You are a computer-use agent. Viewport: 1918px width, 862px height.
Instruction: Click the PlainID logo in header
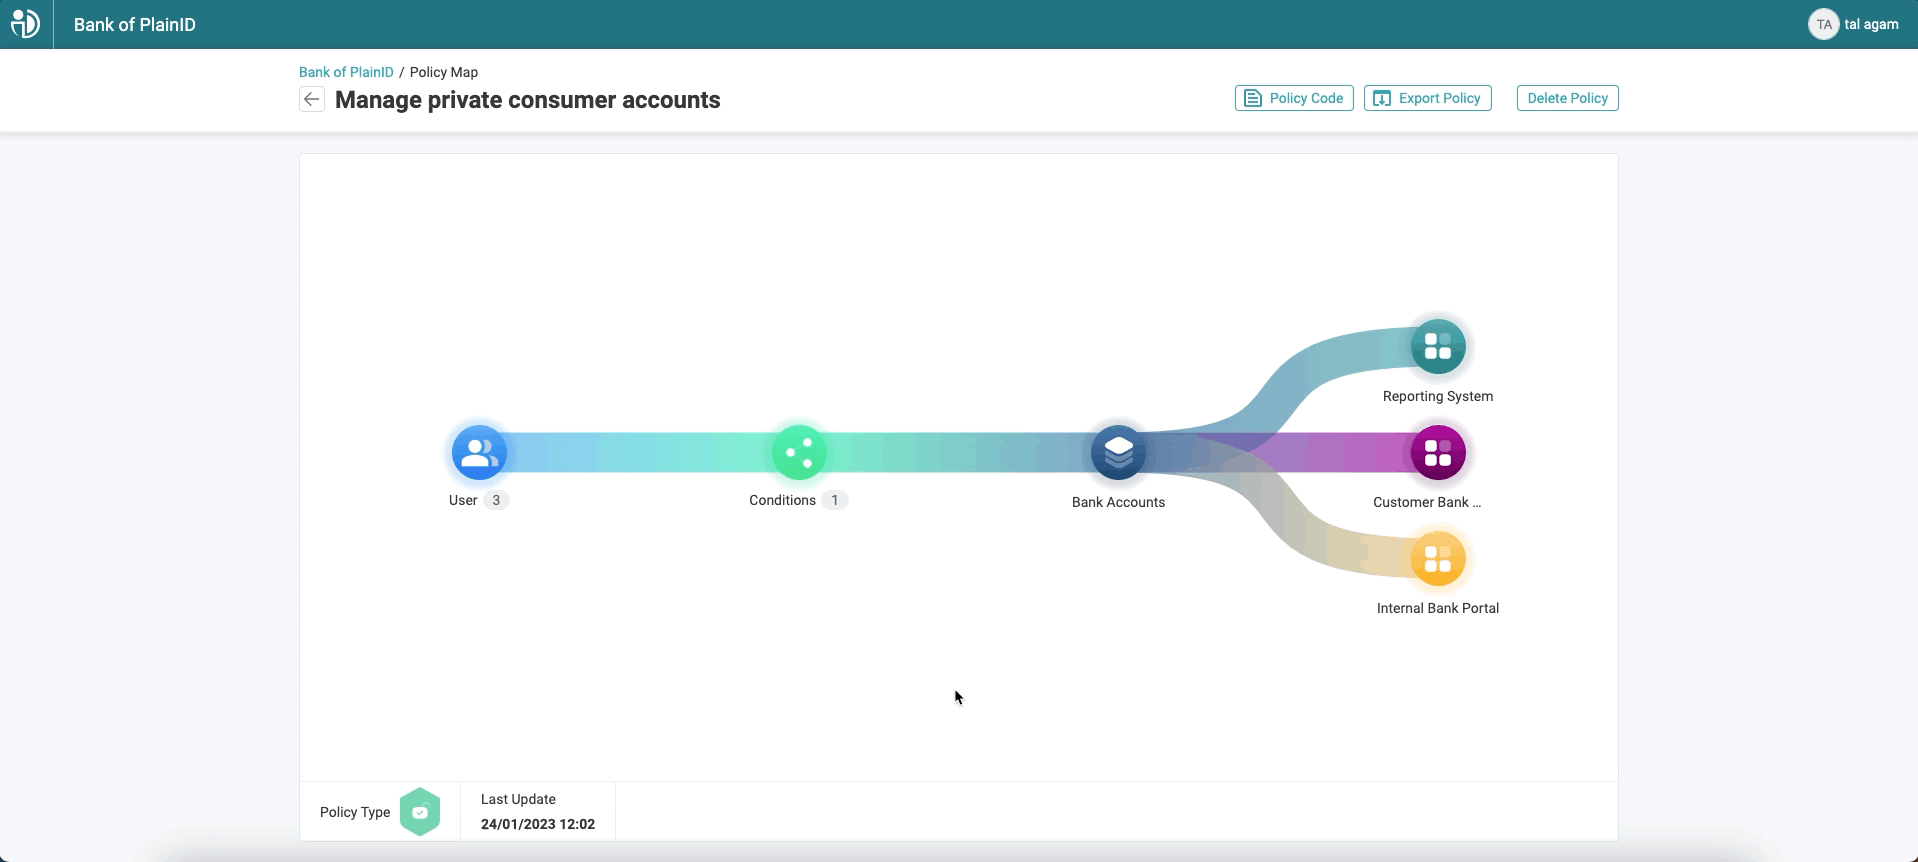[25, 23]
